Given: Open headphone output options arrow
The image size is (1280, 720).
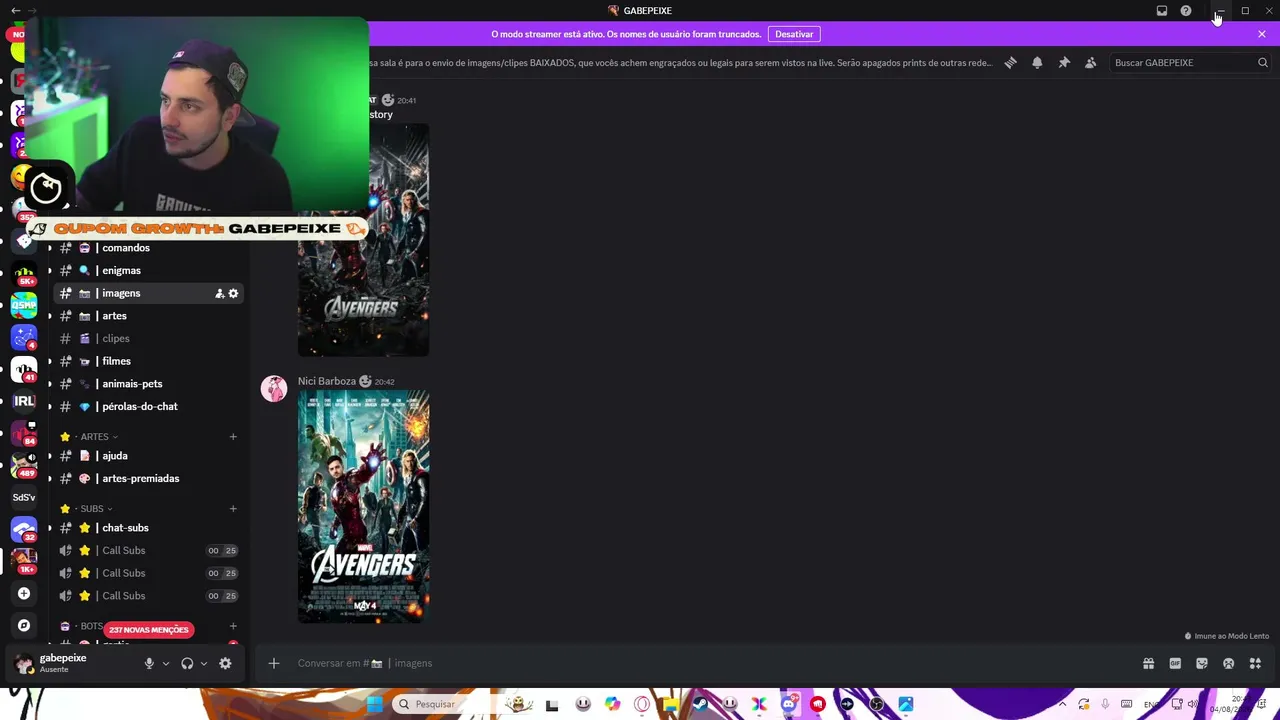Looking at the screenshot, I should point(204,663).
